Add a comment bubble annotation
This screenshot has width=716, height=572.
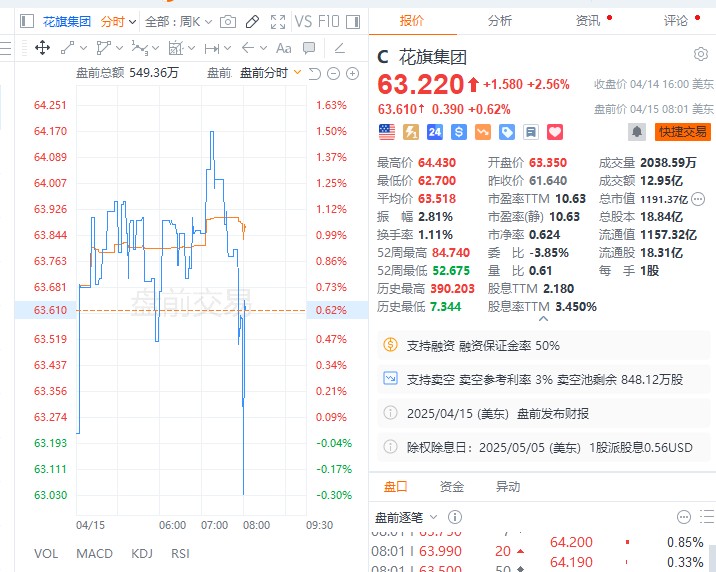(x=309, y=47)
